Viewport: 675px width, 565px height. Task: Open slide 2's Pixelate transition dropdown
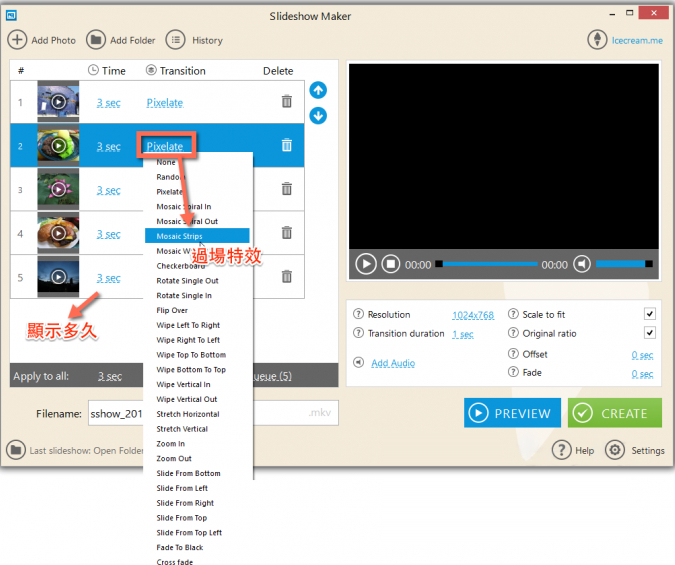pos(165,146)
